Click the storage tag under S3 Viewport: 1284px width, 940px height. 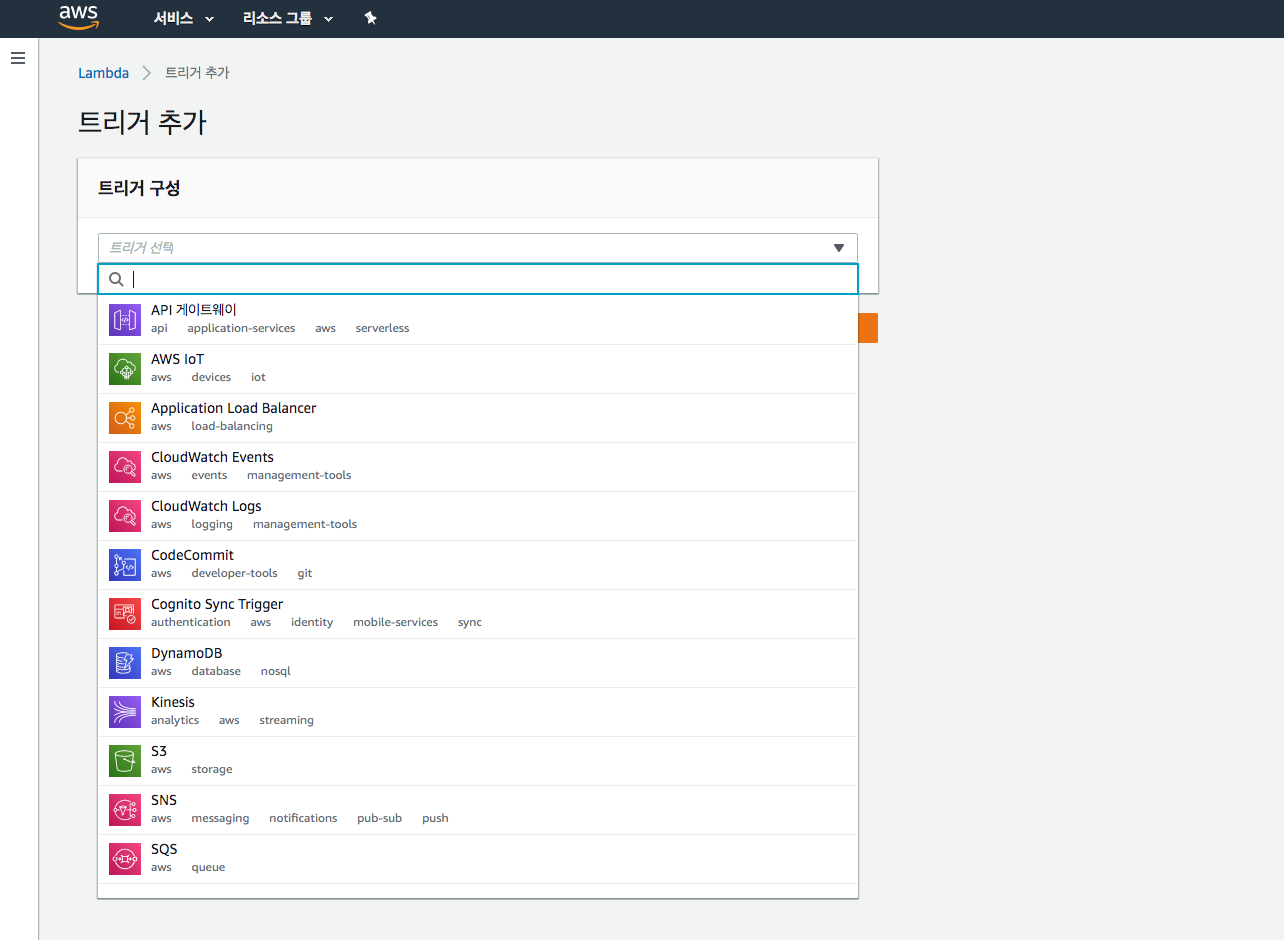(x=212, y=769)
